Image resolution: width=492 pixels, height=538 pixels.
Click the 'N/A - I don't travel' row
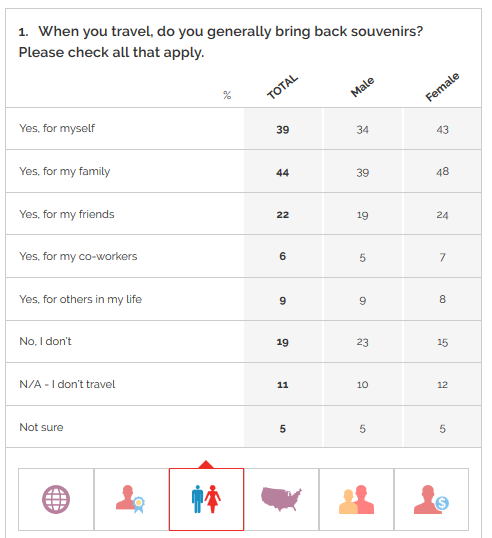pyautogui.click(x=243, y=384)
